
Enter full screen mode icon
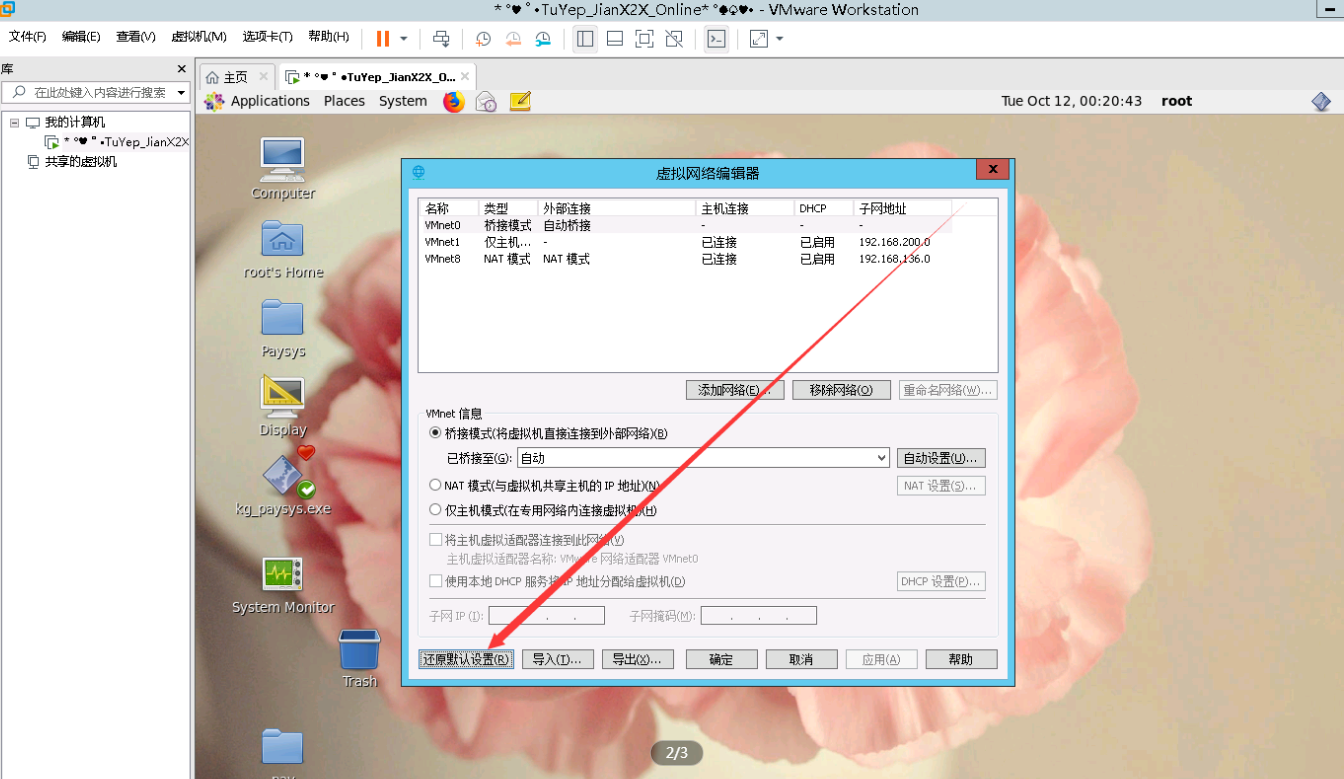click(x=645, y=38)
